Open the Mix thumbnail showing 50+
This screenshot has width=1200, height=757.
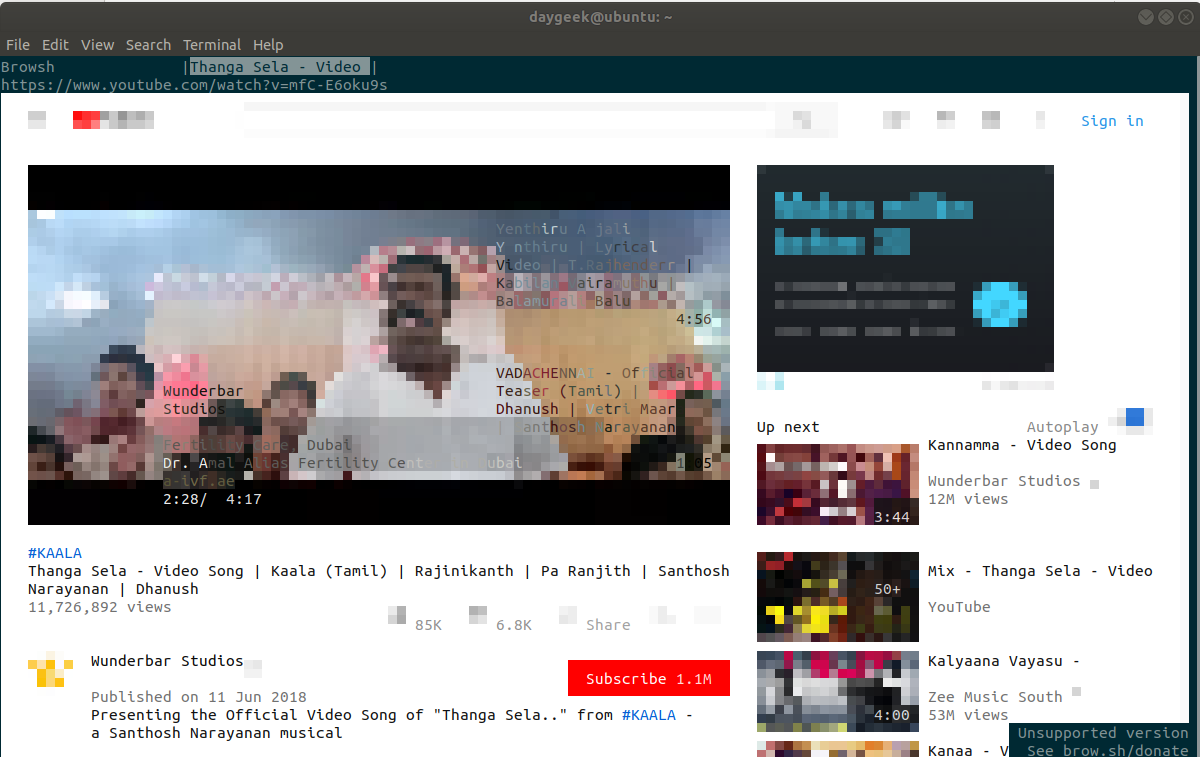pyautogui.click(x=838, y=597)
